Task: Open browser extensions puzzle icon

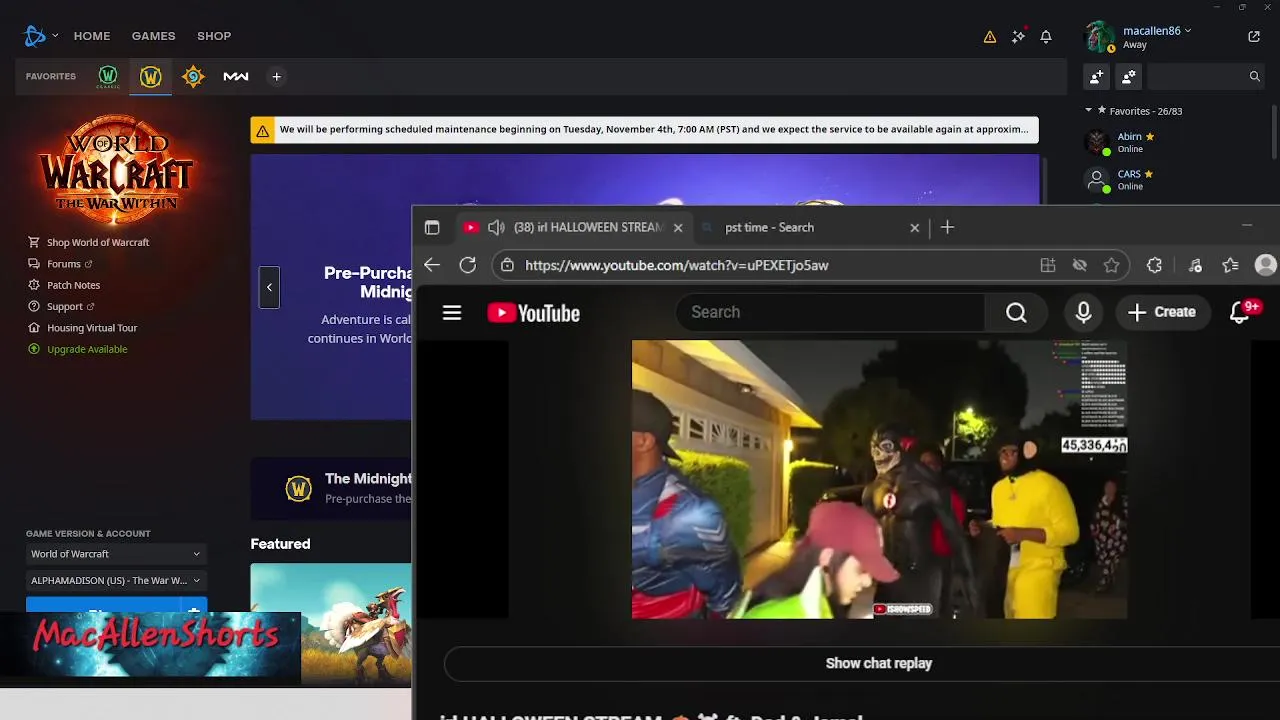Action: coord(1154,265)
